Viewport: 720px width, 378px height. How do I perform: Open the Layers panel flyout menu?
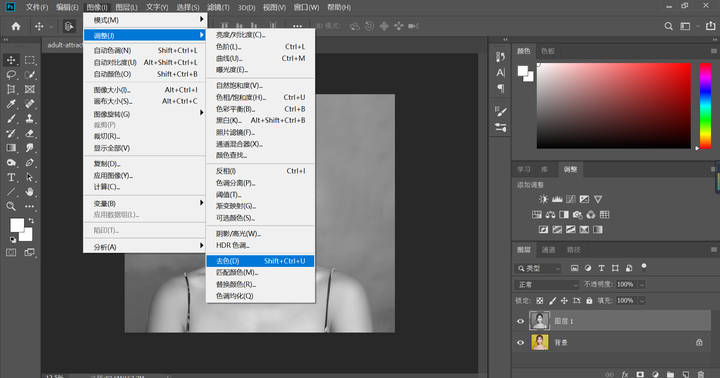click(714, 250)
